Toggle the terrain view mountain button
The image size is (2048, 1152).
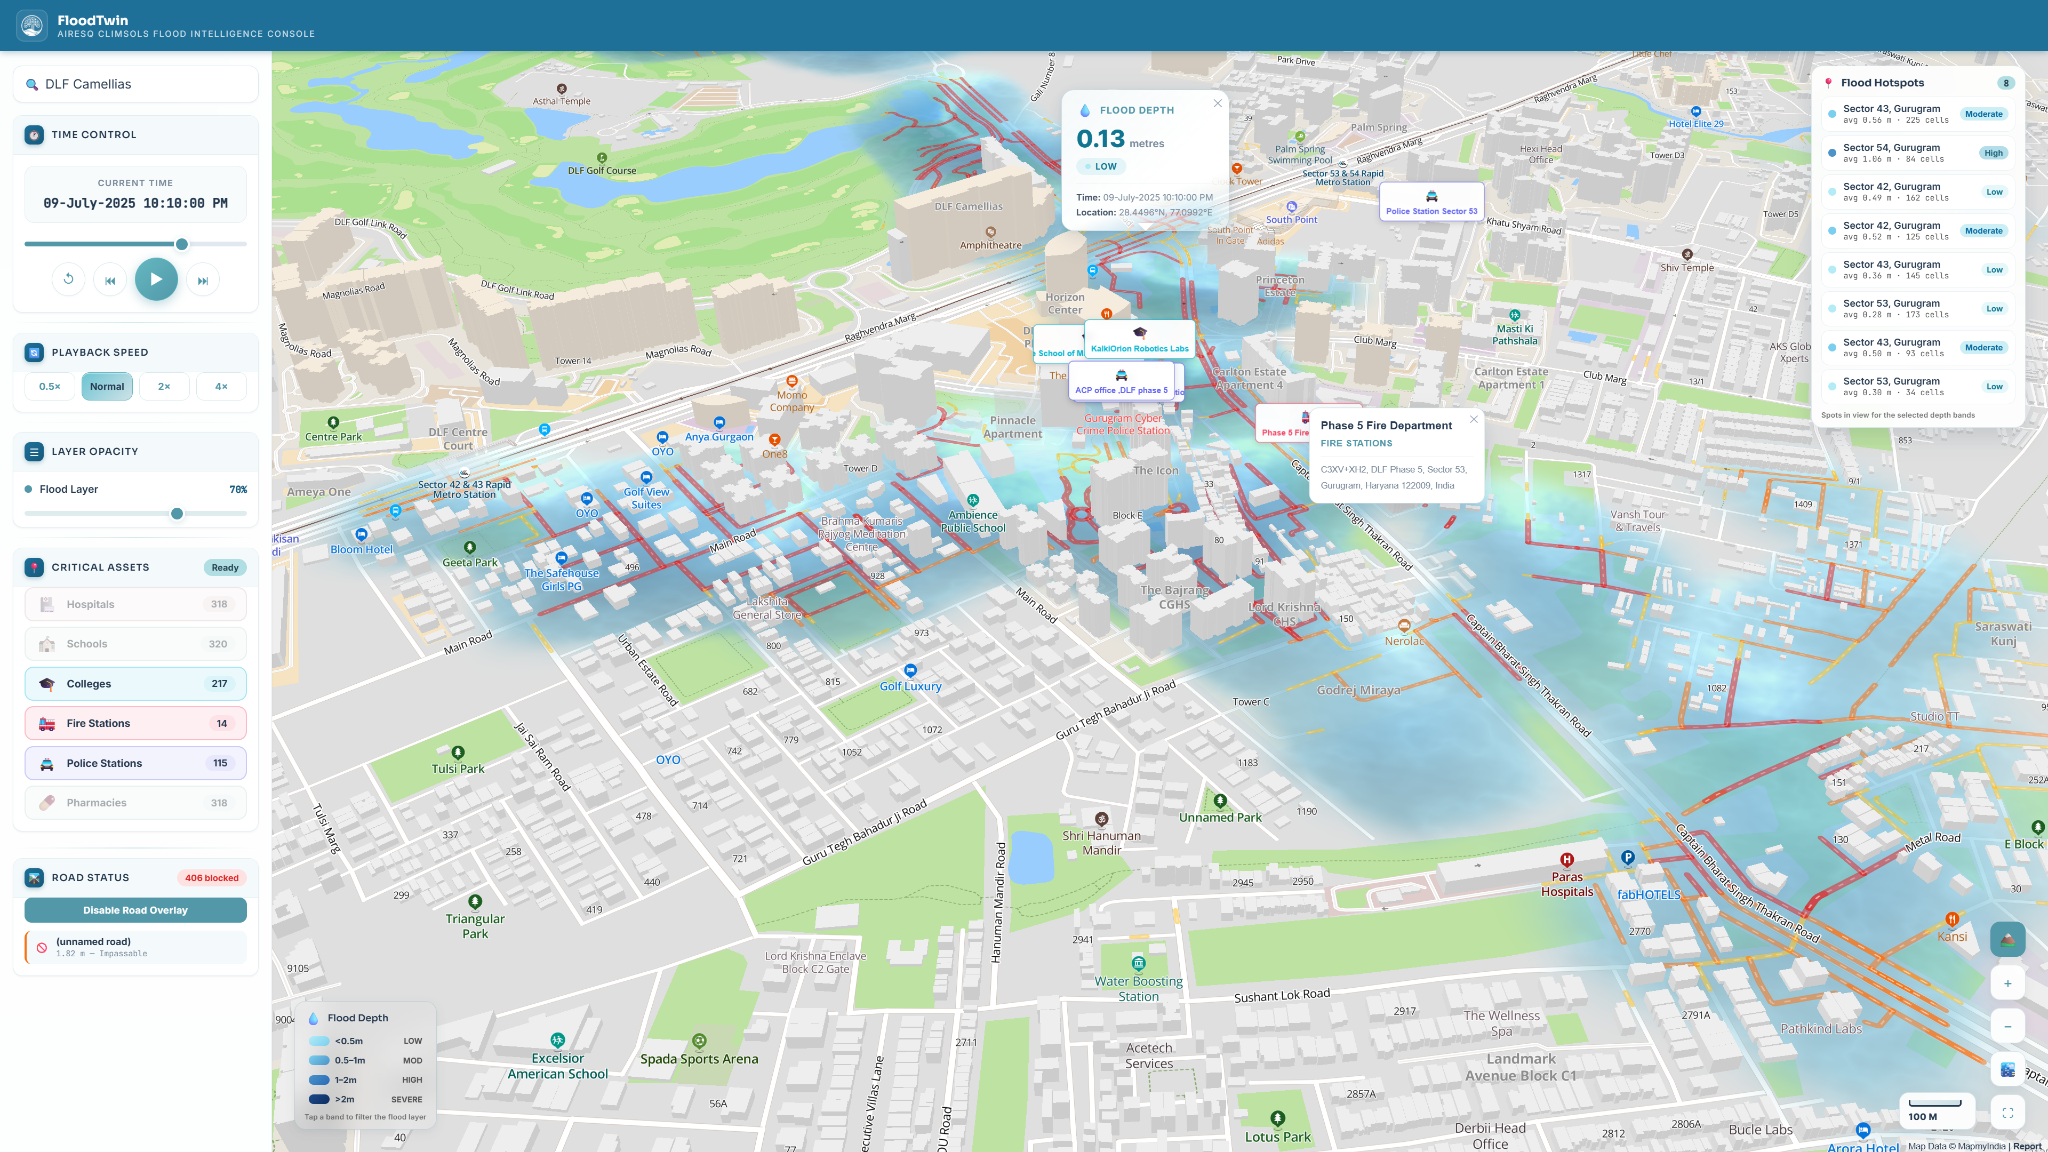(x=2007, y=939)
